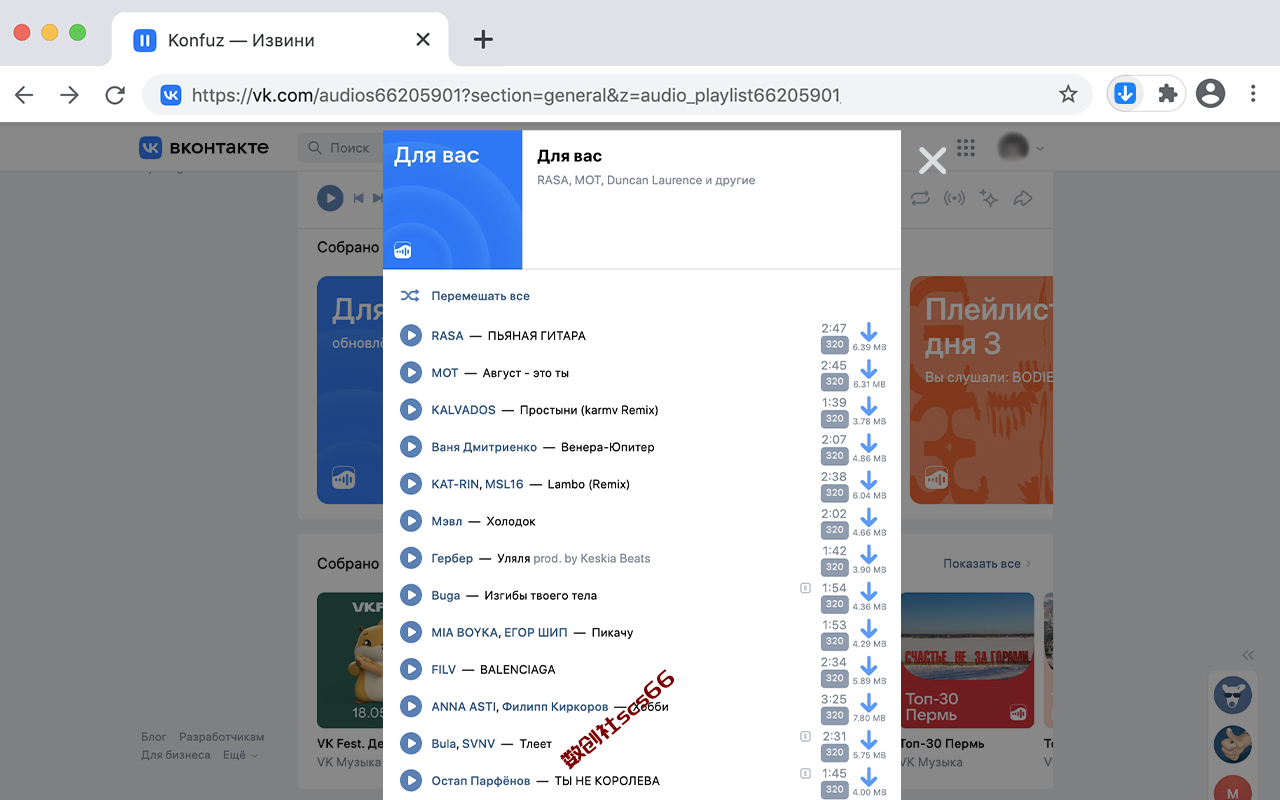Download Венера-Юпитер (4.86 MB) arrow
The width and height of the screenshot is (1280, 800).
[x=869, y=443]
